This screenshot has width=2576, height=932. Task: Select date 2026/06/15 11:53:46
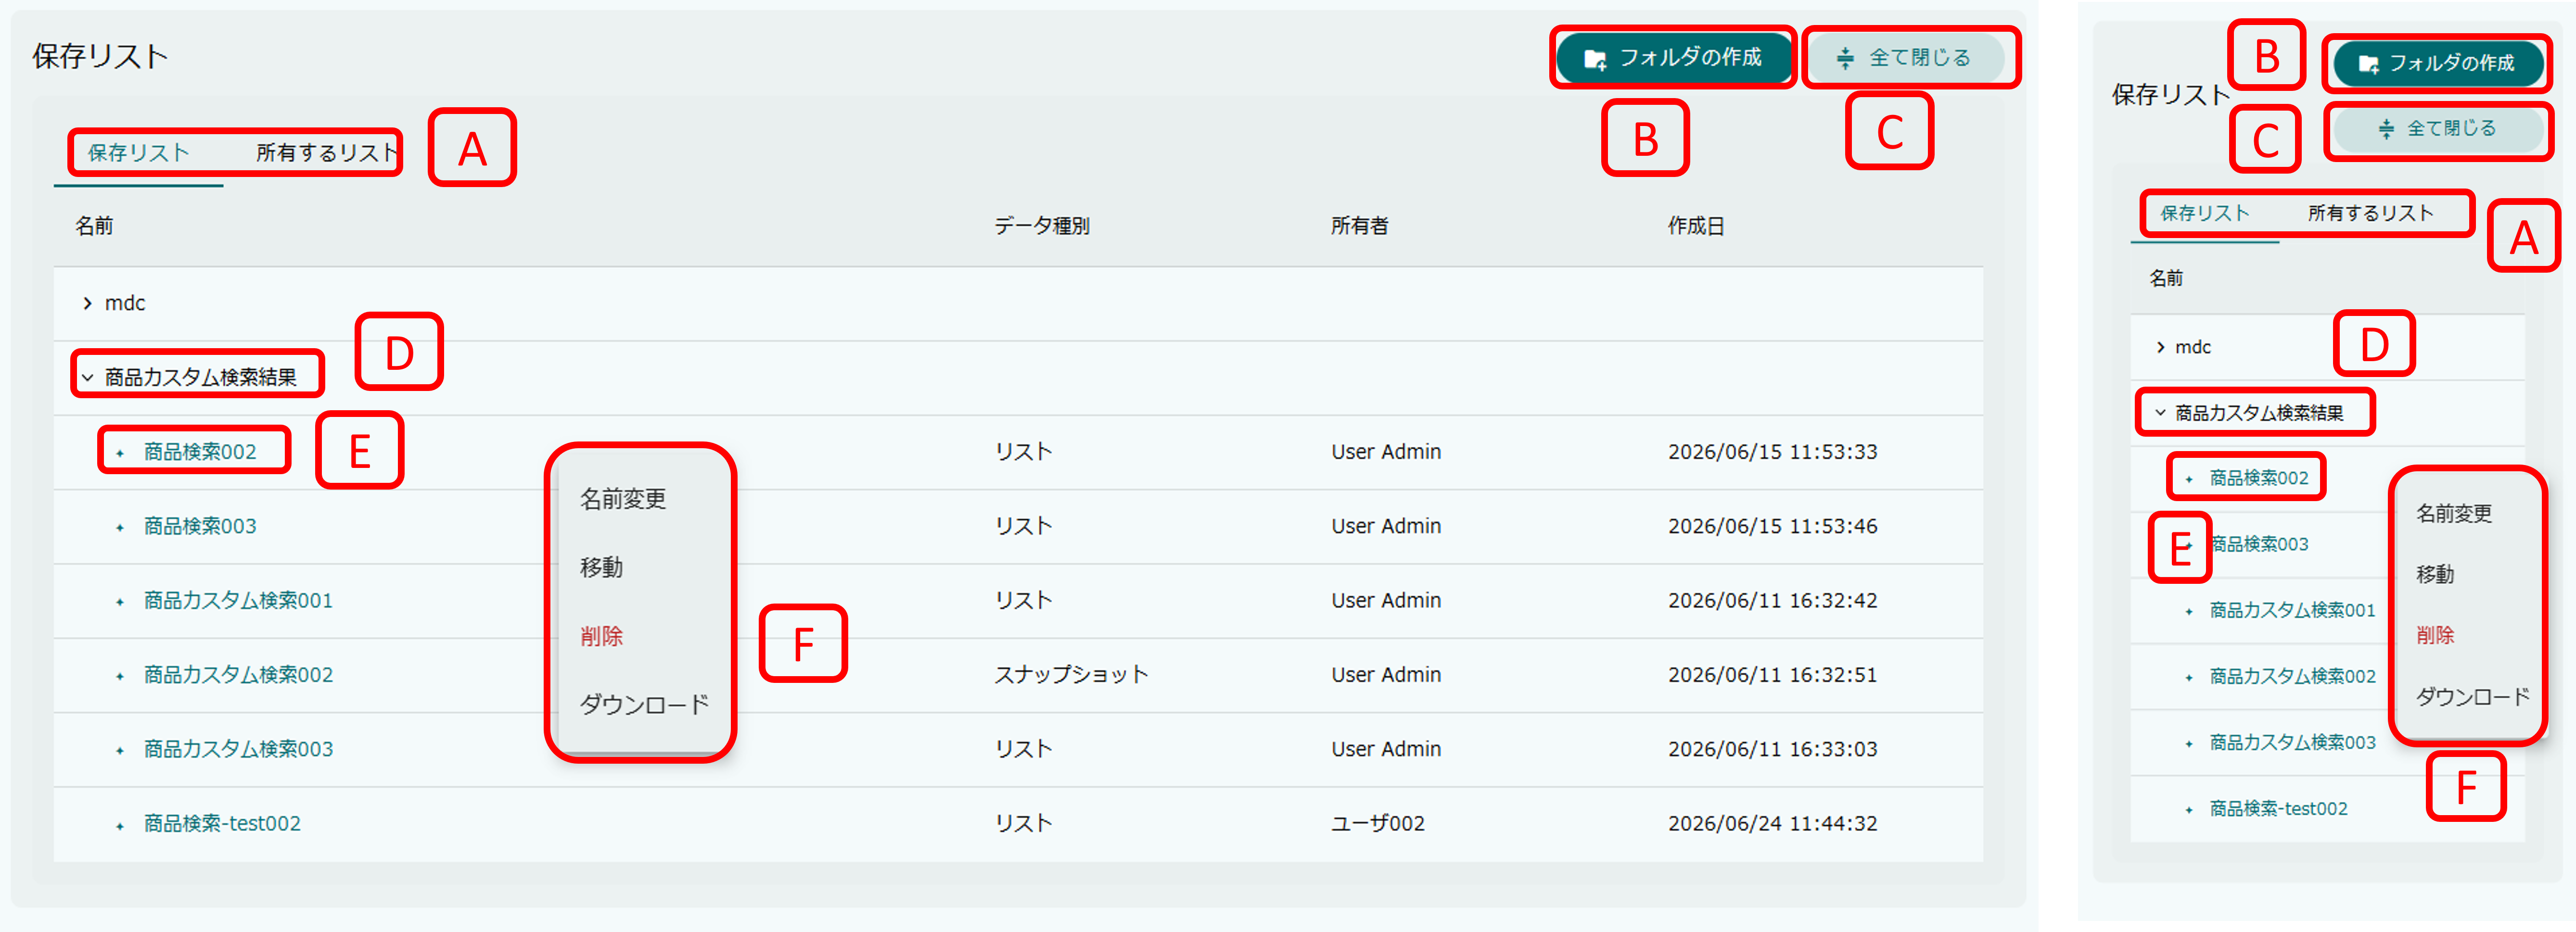coord(1773,526)
